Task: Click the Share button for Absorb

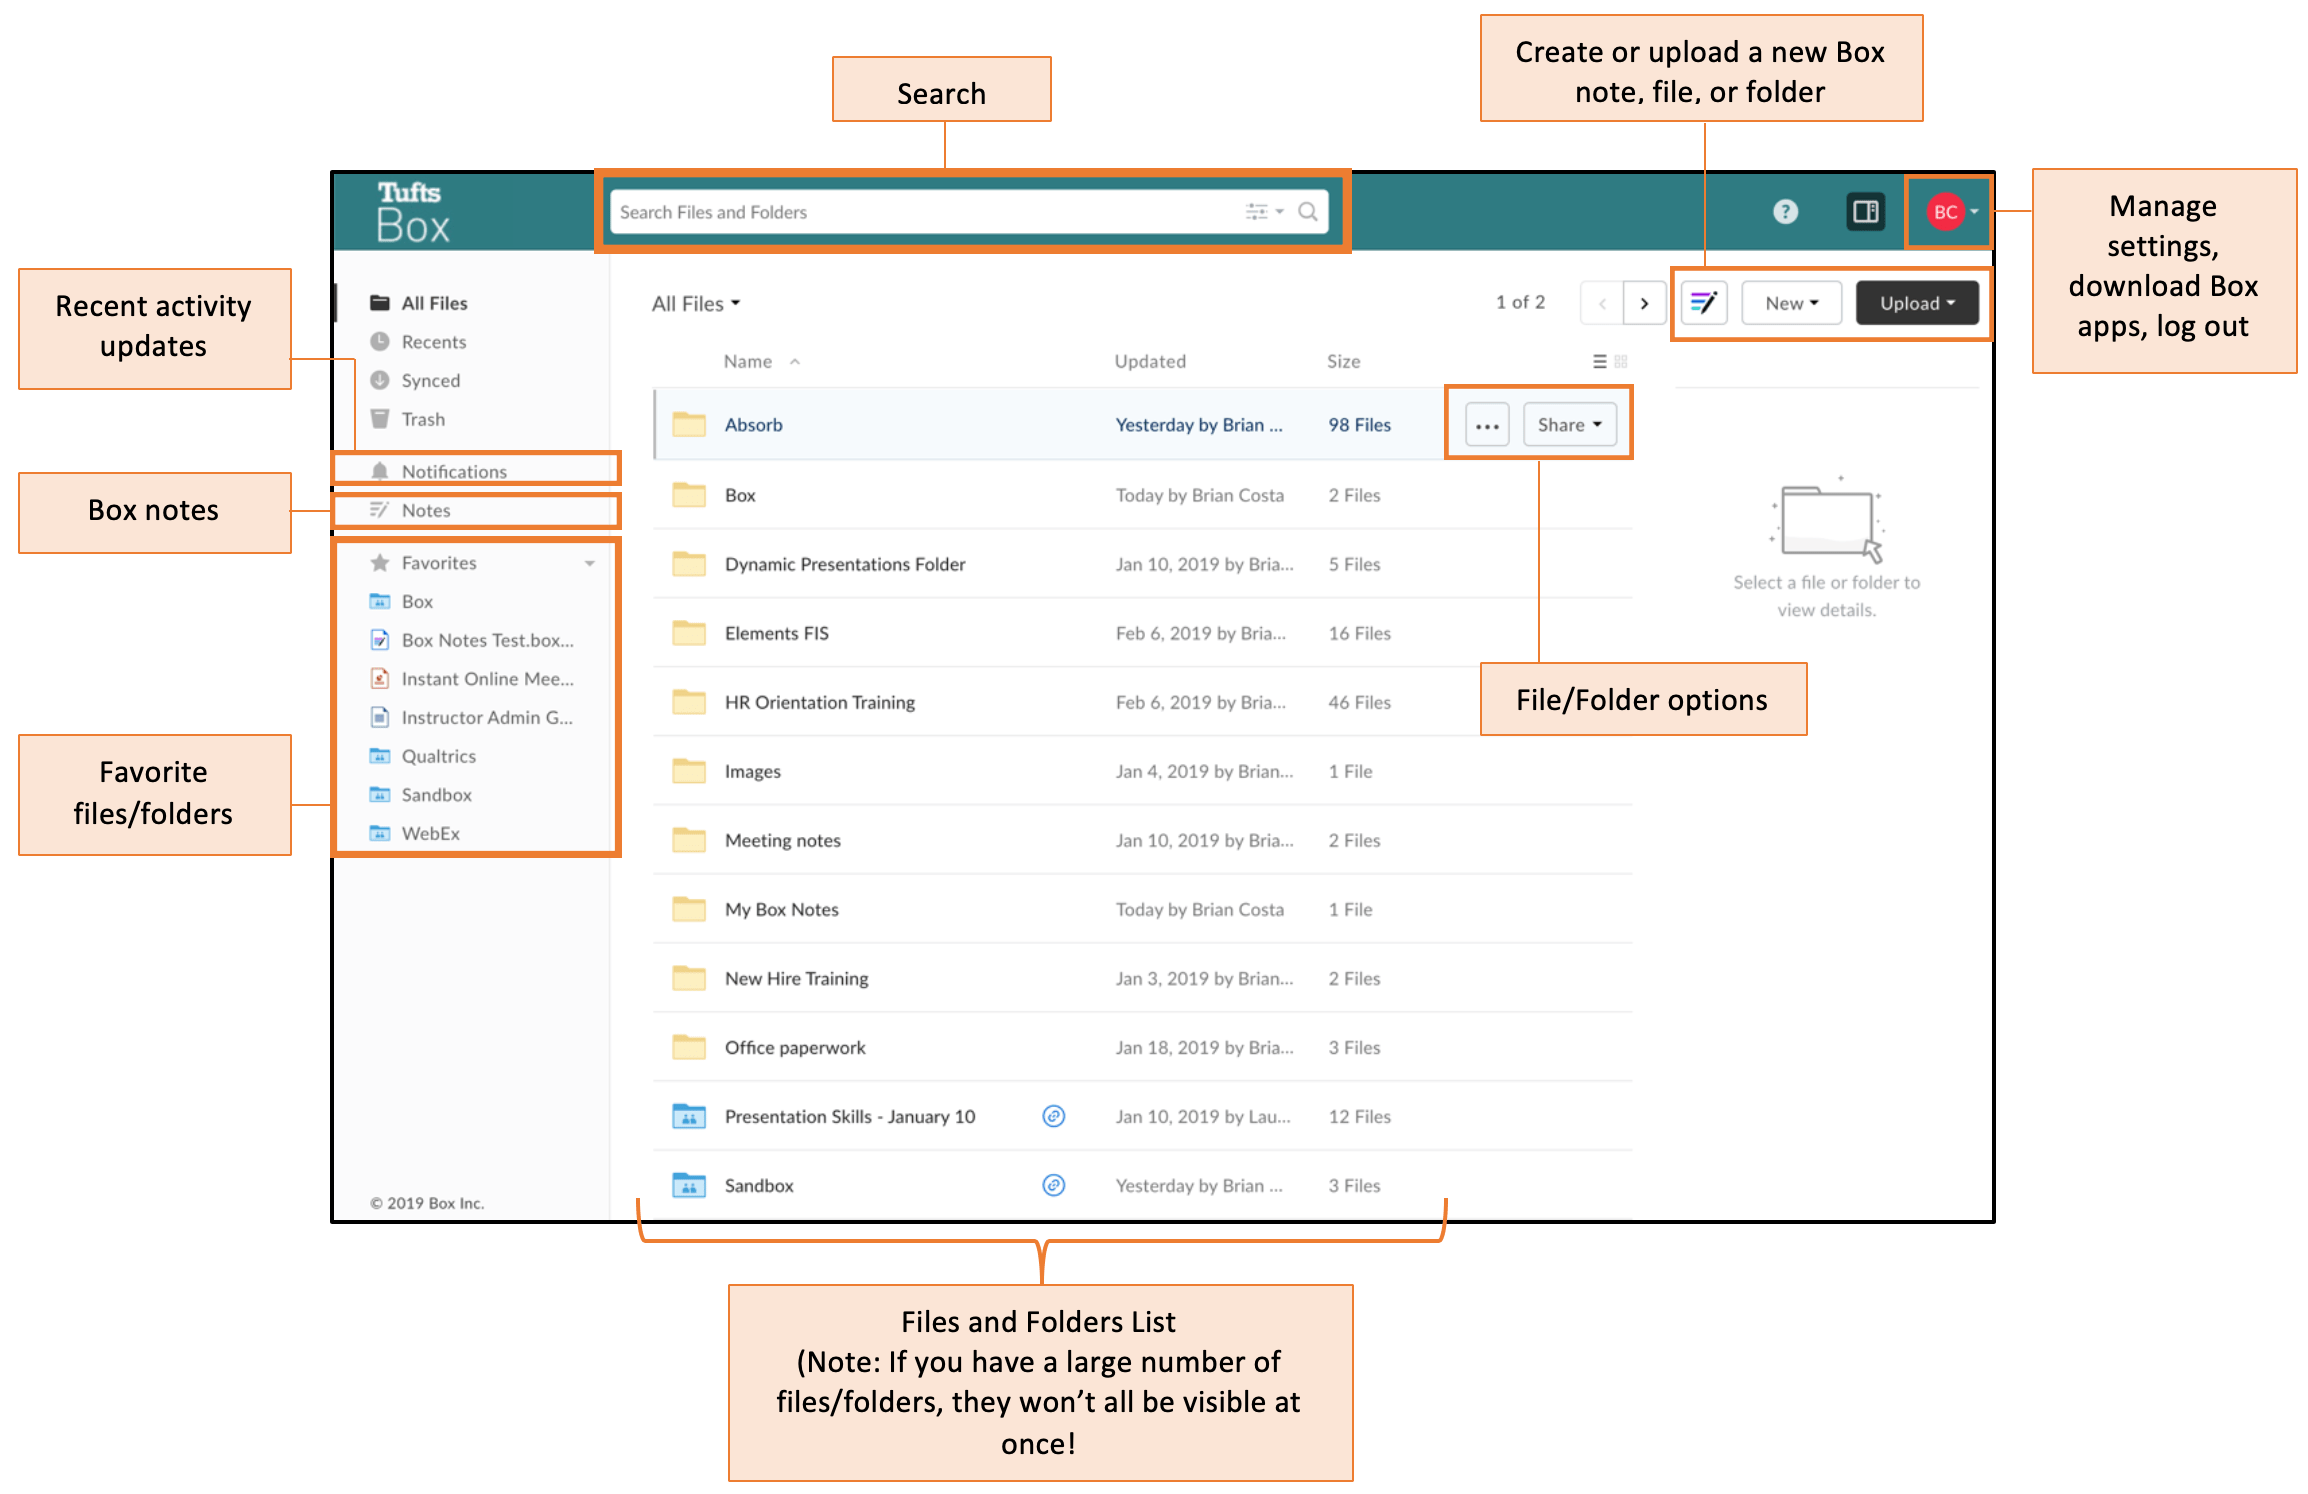Action: 1568,425
